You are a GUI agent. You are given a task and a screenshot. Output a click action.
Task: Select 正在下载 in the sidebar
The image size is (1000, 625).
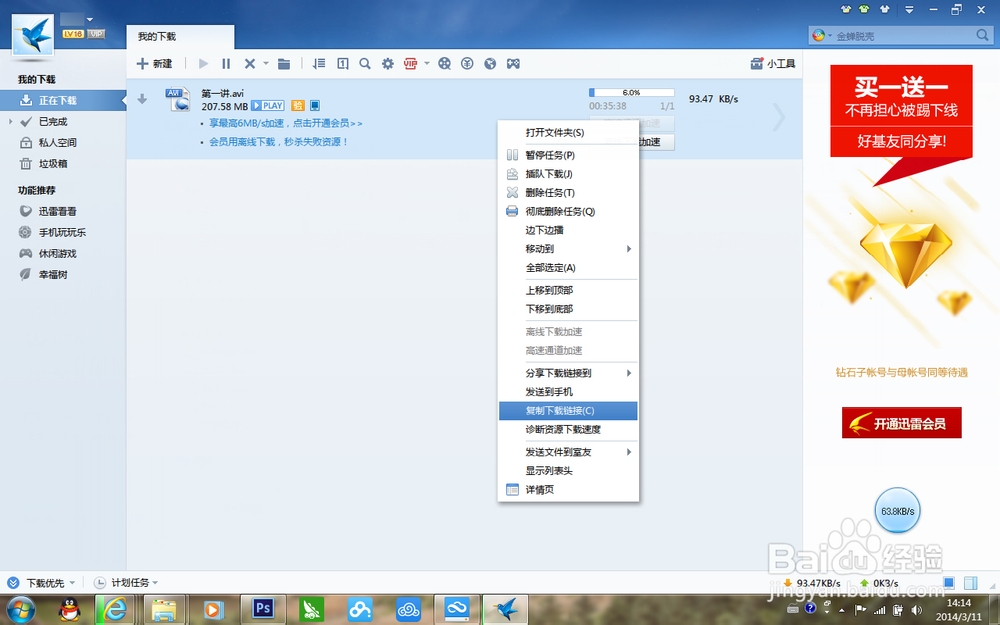pyautogui.click(x=63, y=100)
